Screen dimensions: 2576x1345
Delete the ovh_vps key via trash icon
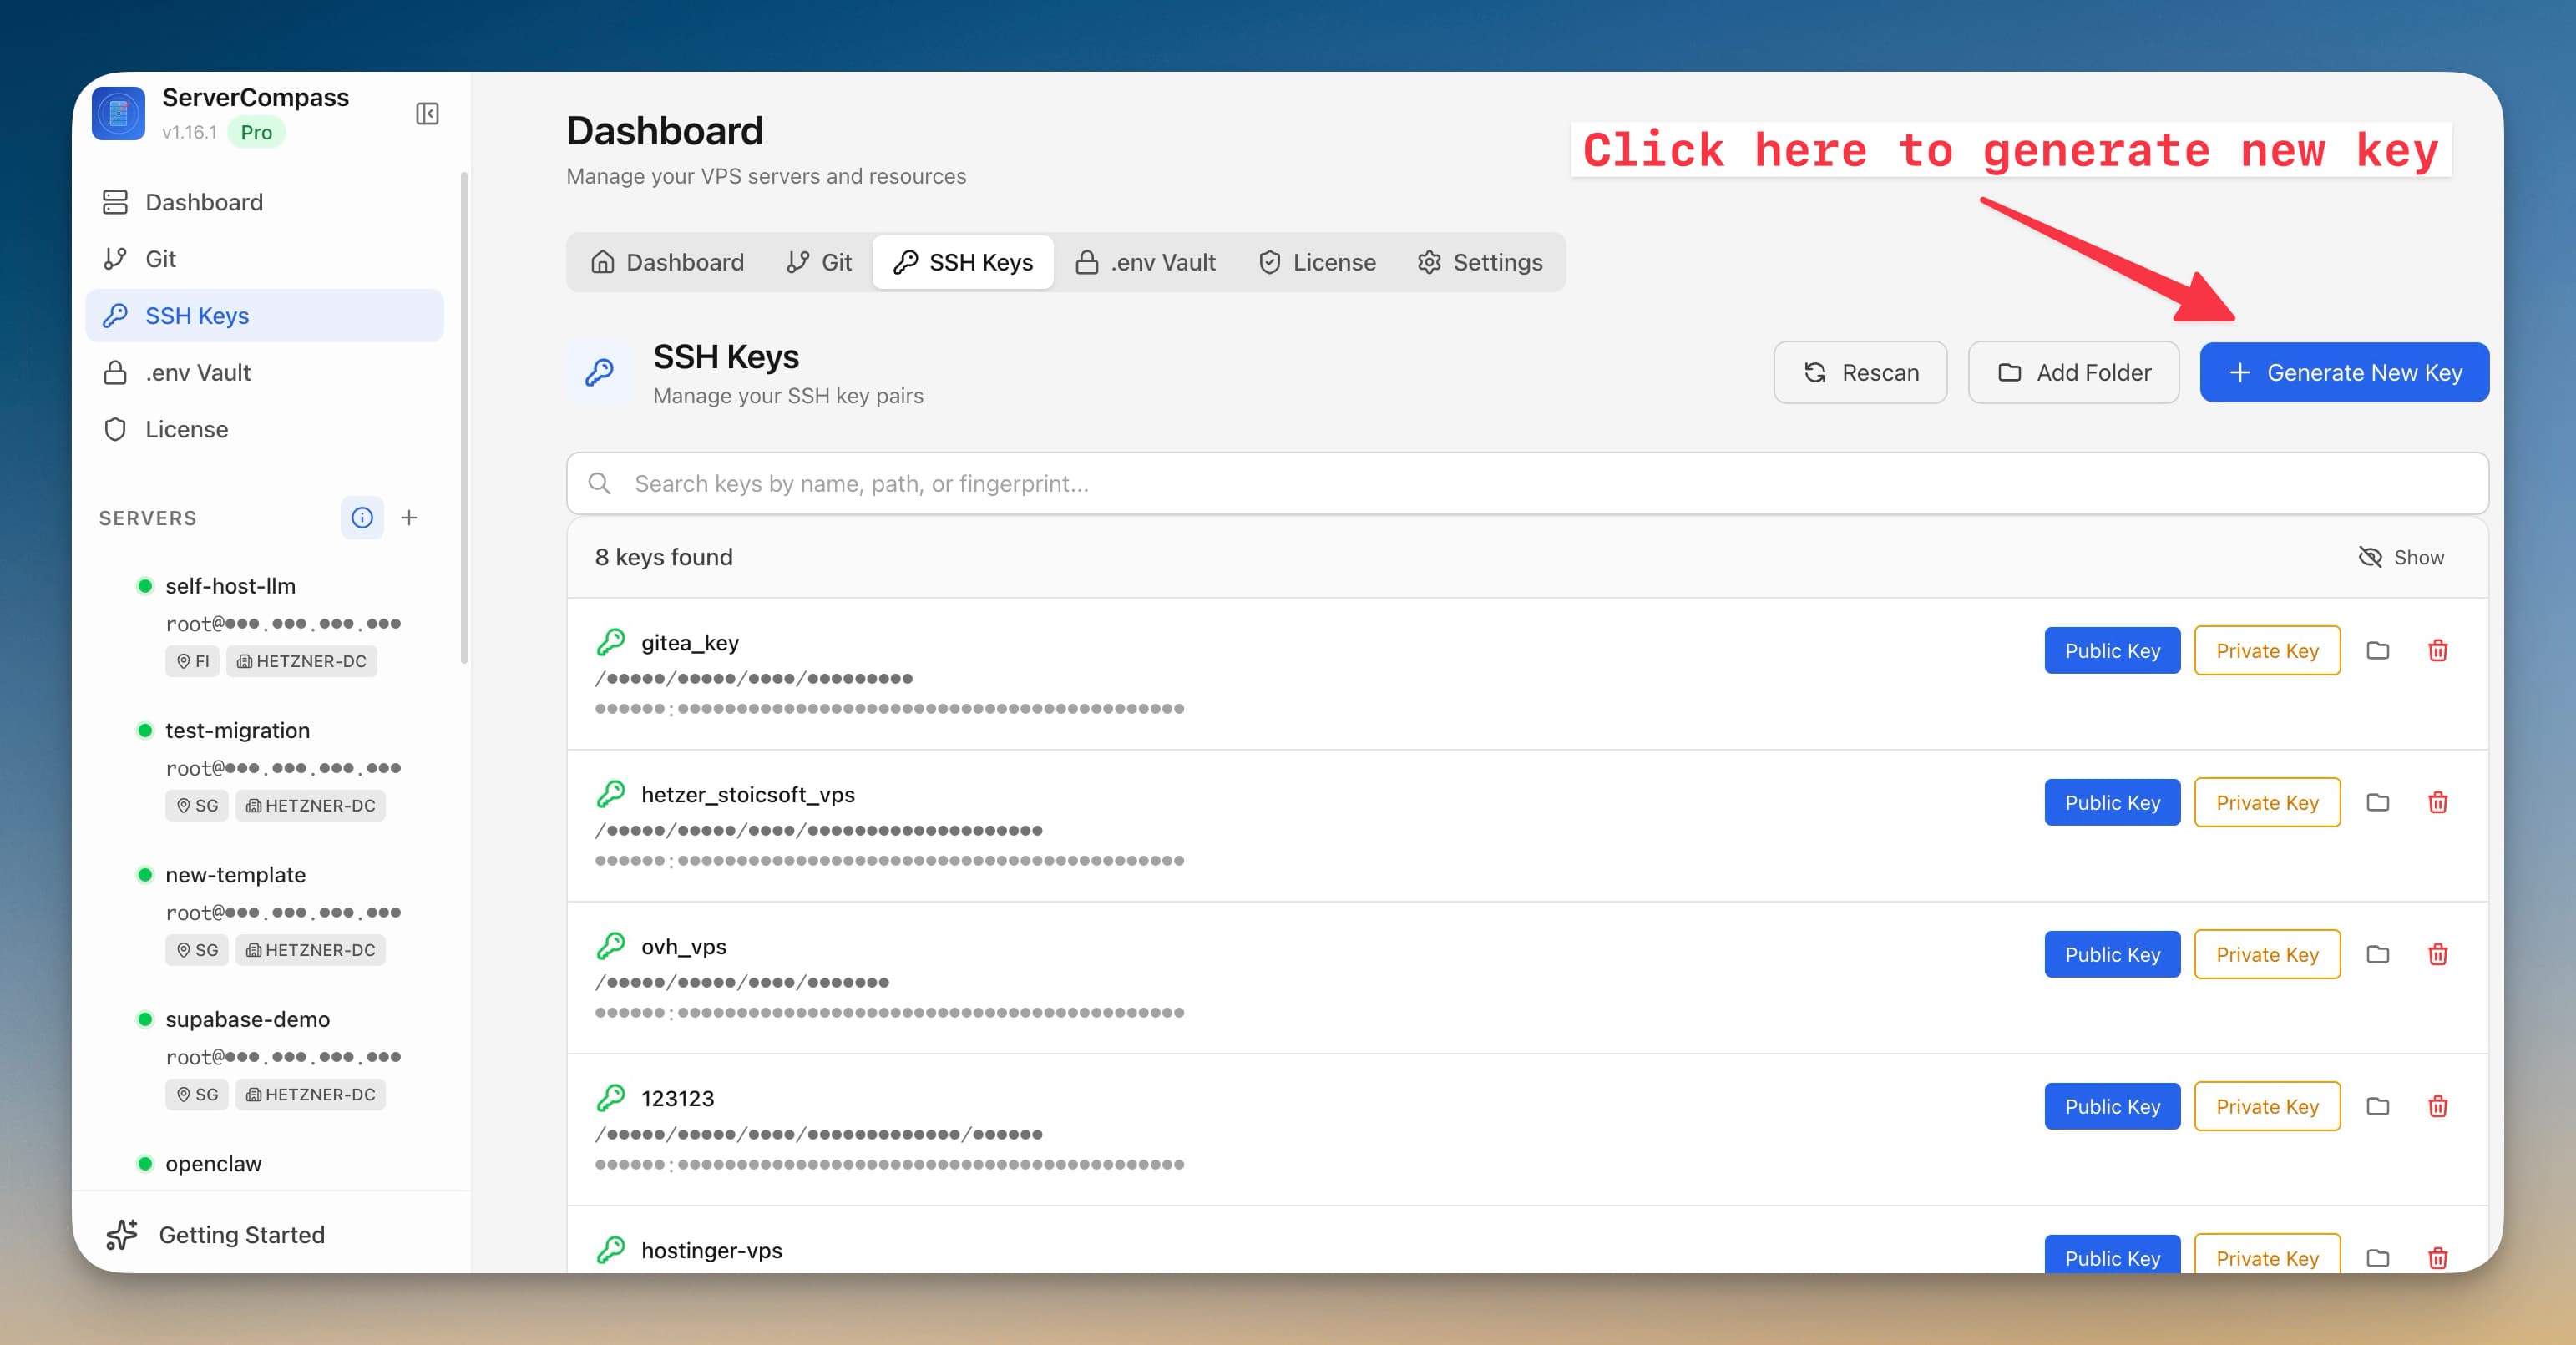coord(2438,954)
